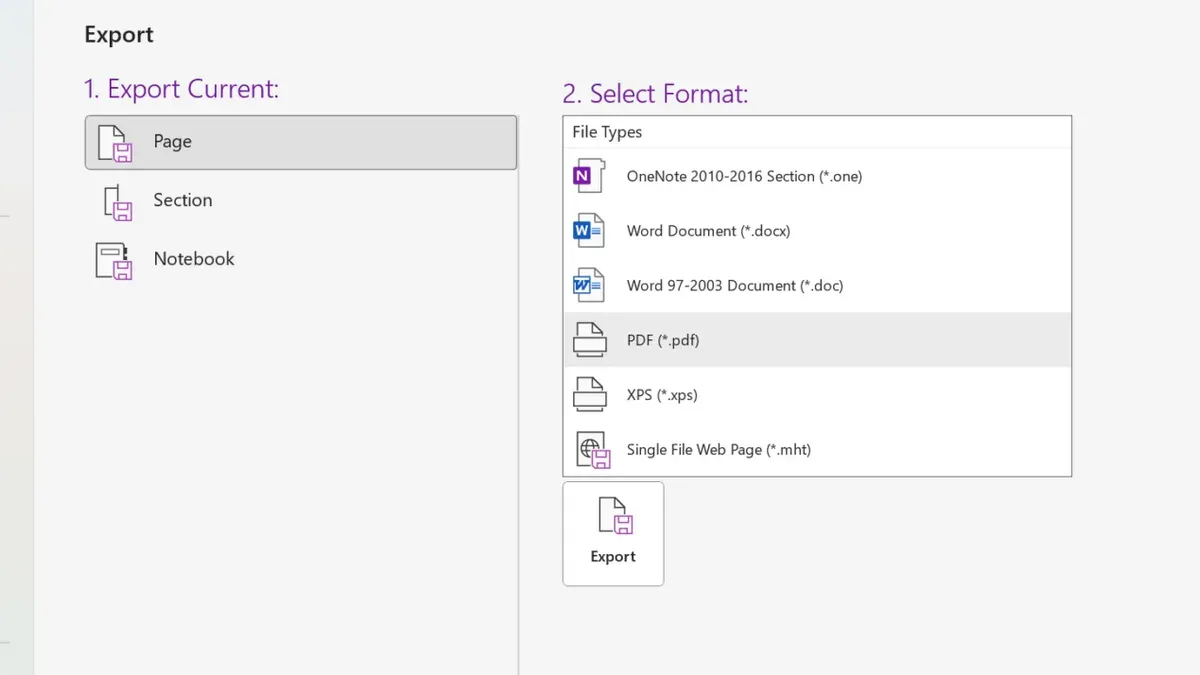Click the Page export icon
1200x675 pixels.
(x=115, y=143)
